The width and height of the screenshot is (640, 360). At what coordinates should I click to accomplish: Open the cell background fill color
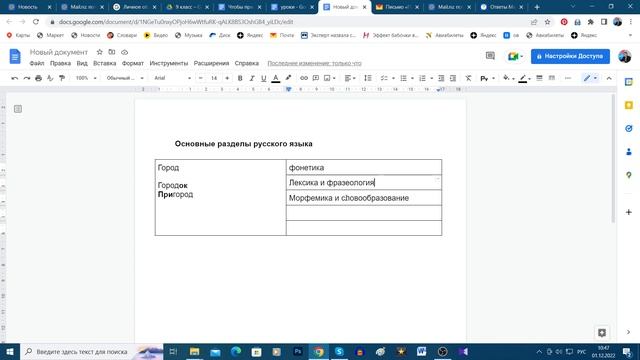[x=507, y=78]
